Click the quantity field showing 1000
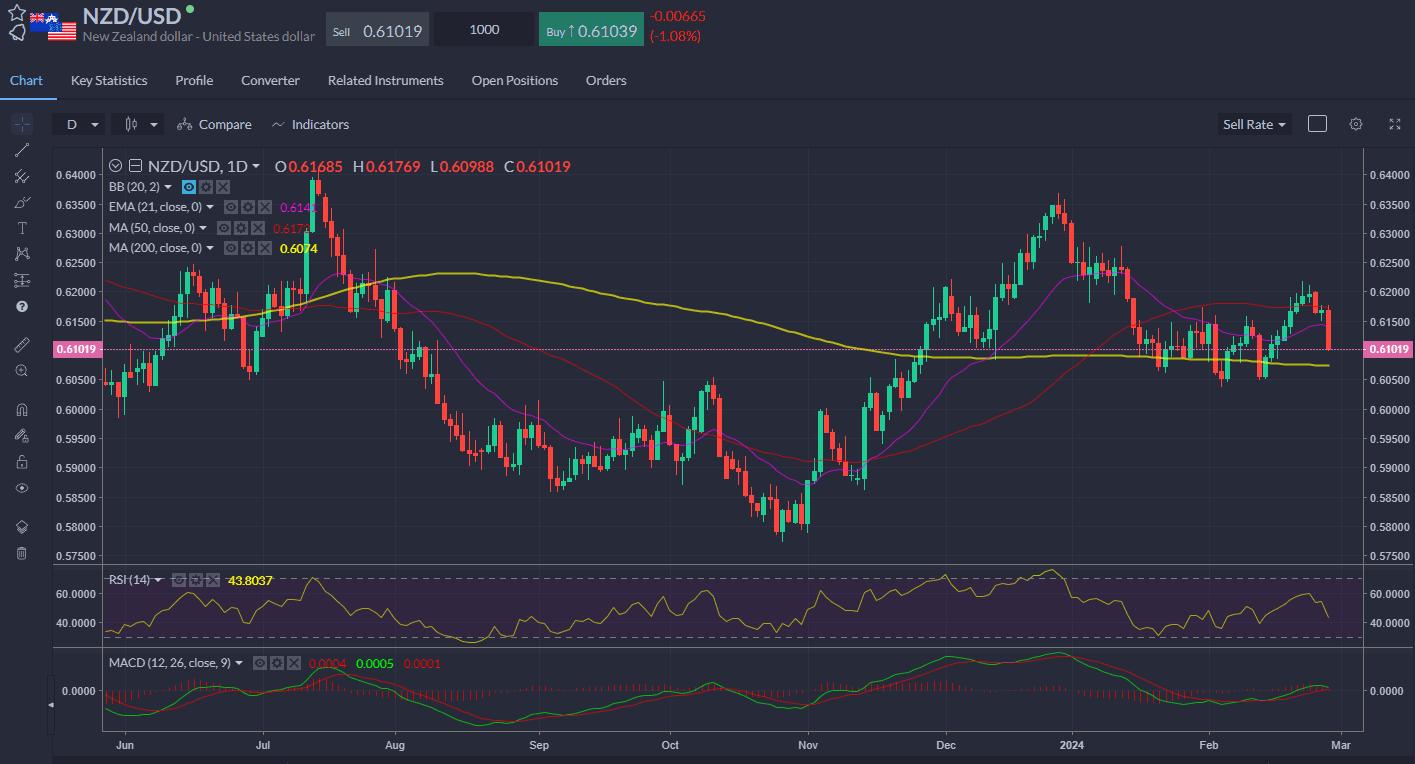Viewport: 1415px width, 764px height. [x=484, y=30]
